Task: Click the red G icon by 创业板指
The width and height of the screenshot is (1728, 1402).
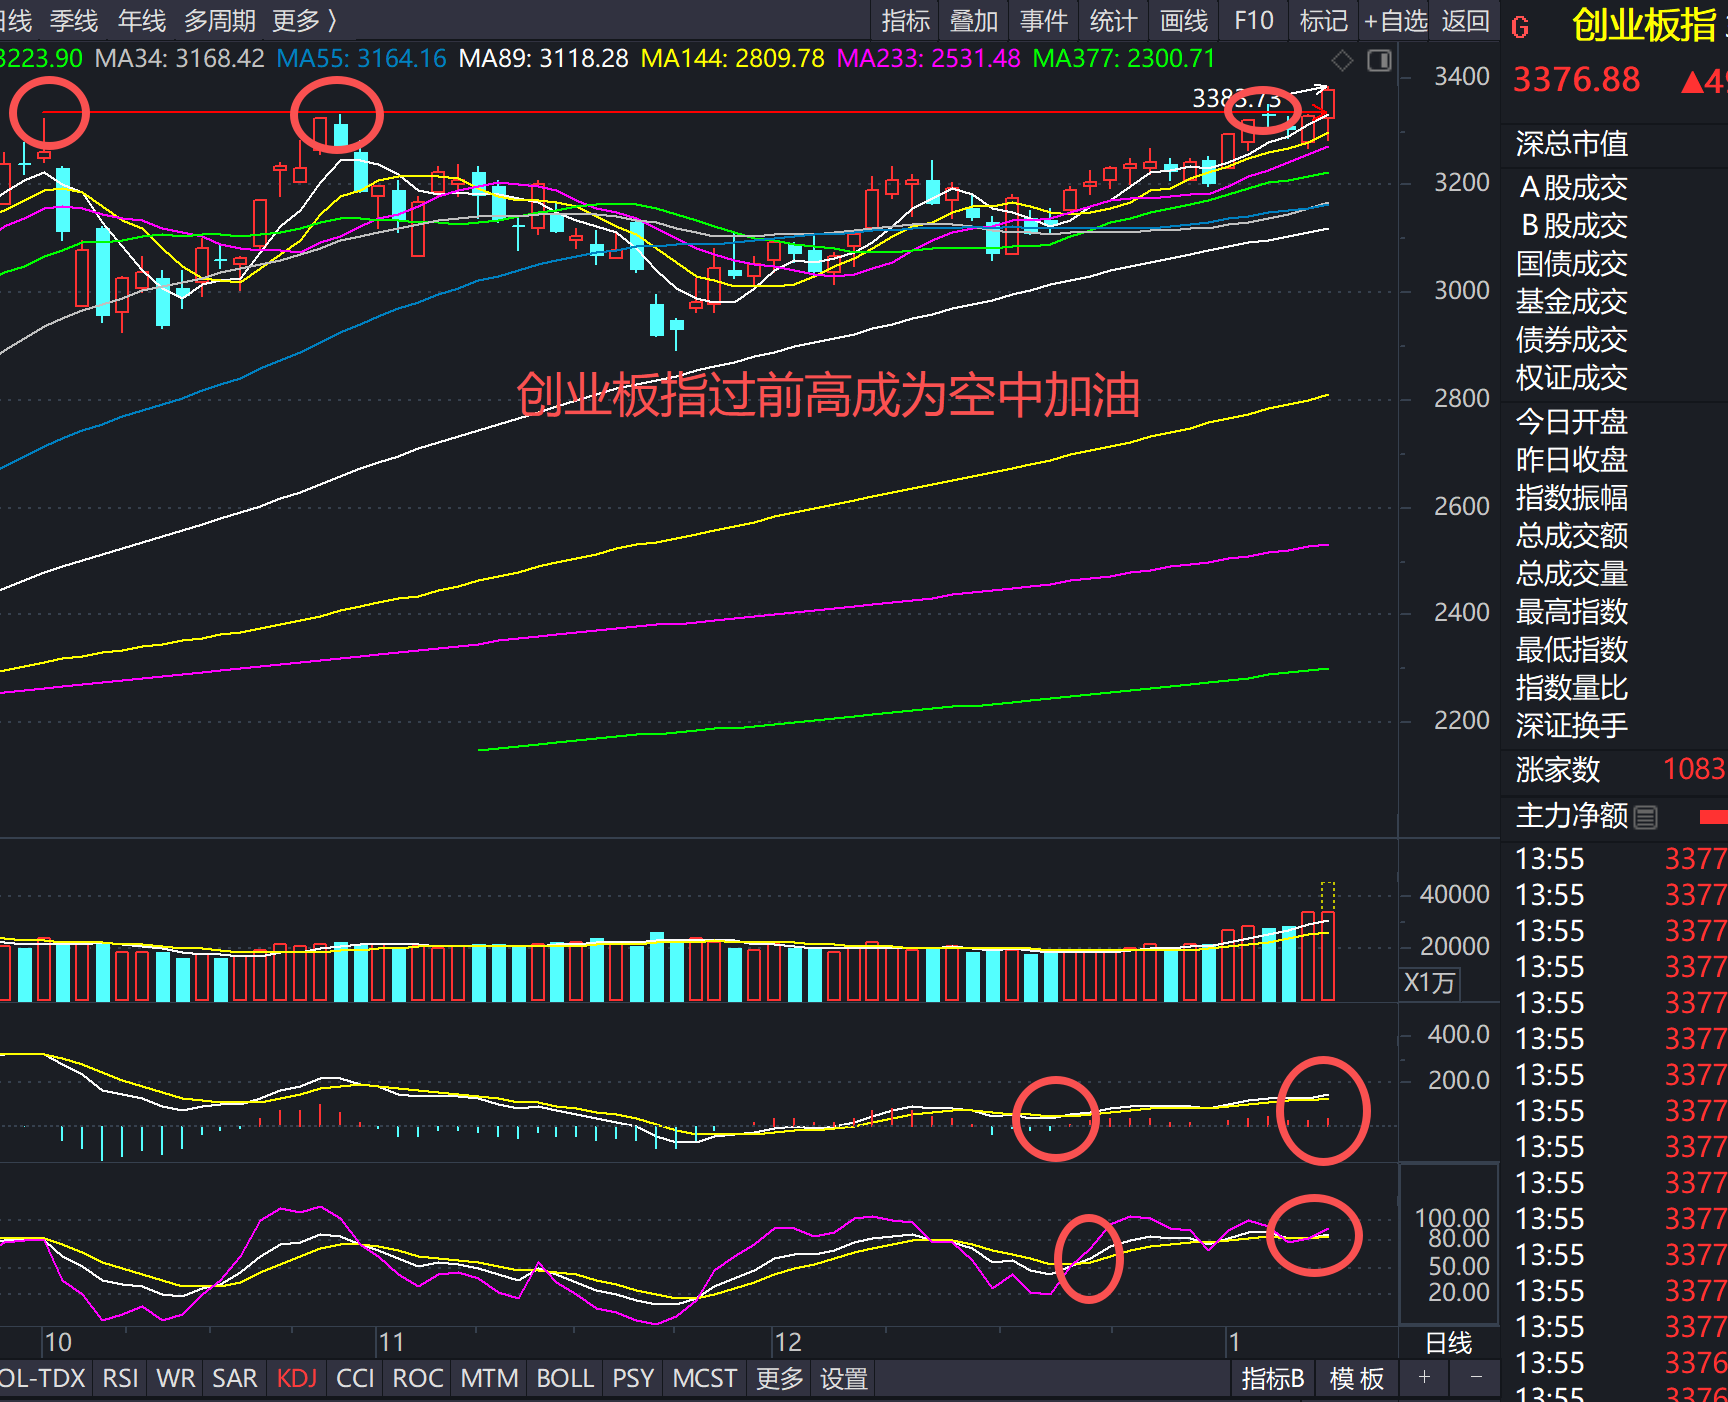Action: 1520,27
